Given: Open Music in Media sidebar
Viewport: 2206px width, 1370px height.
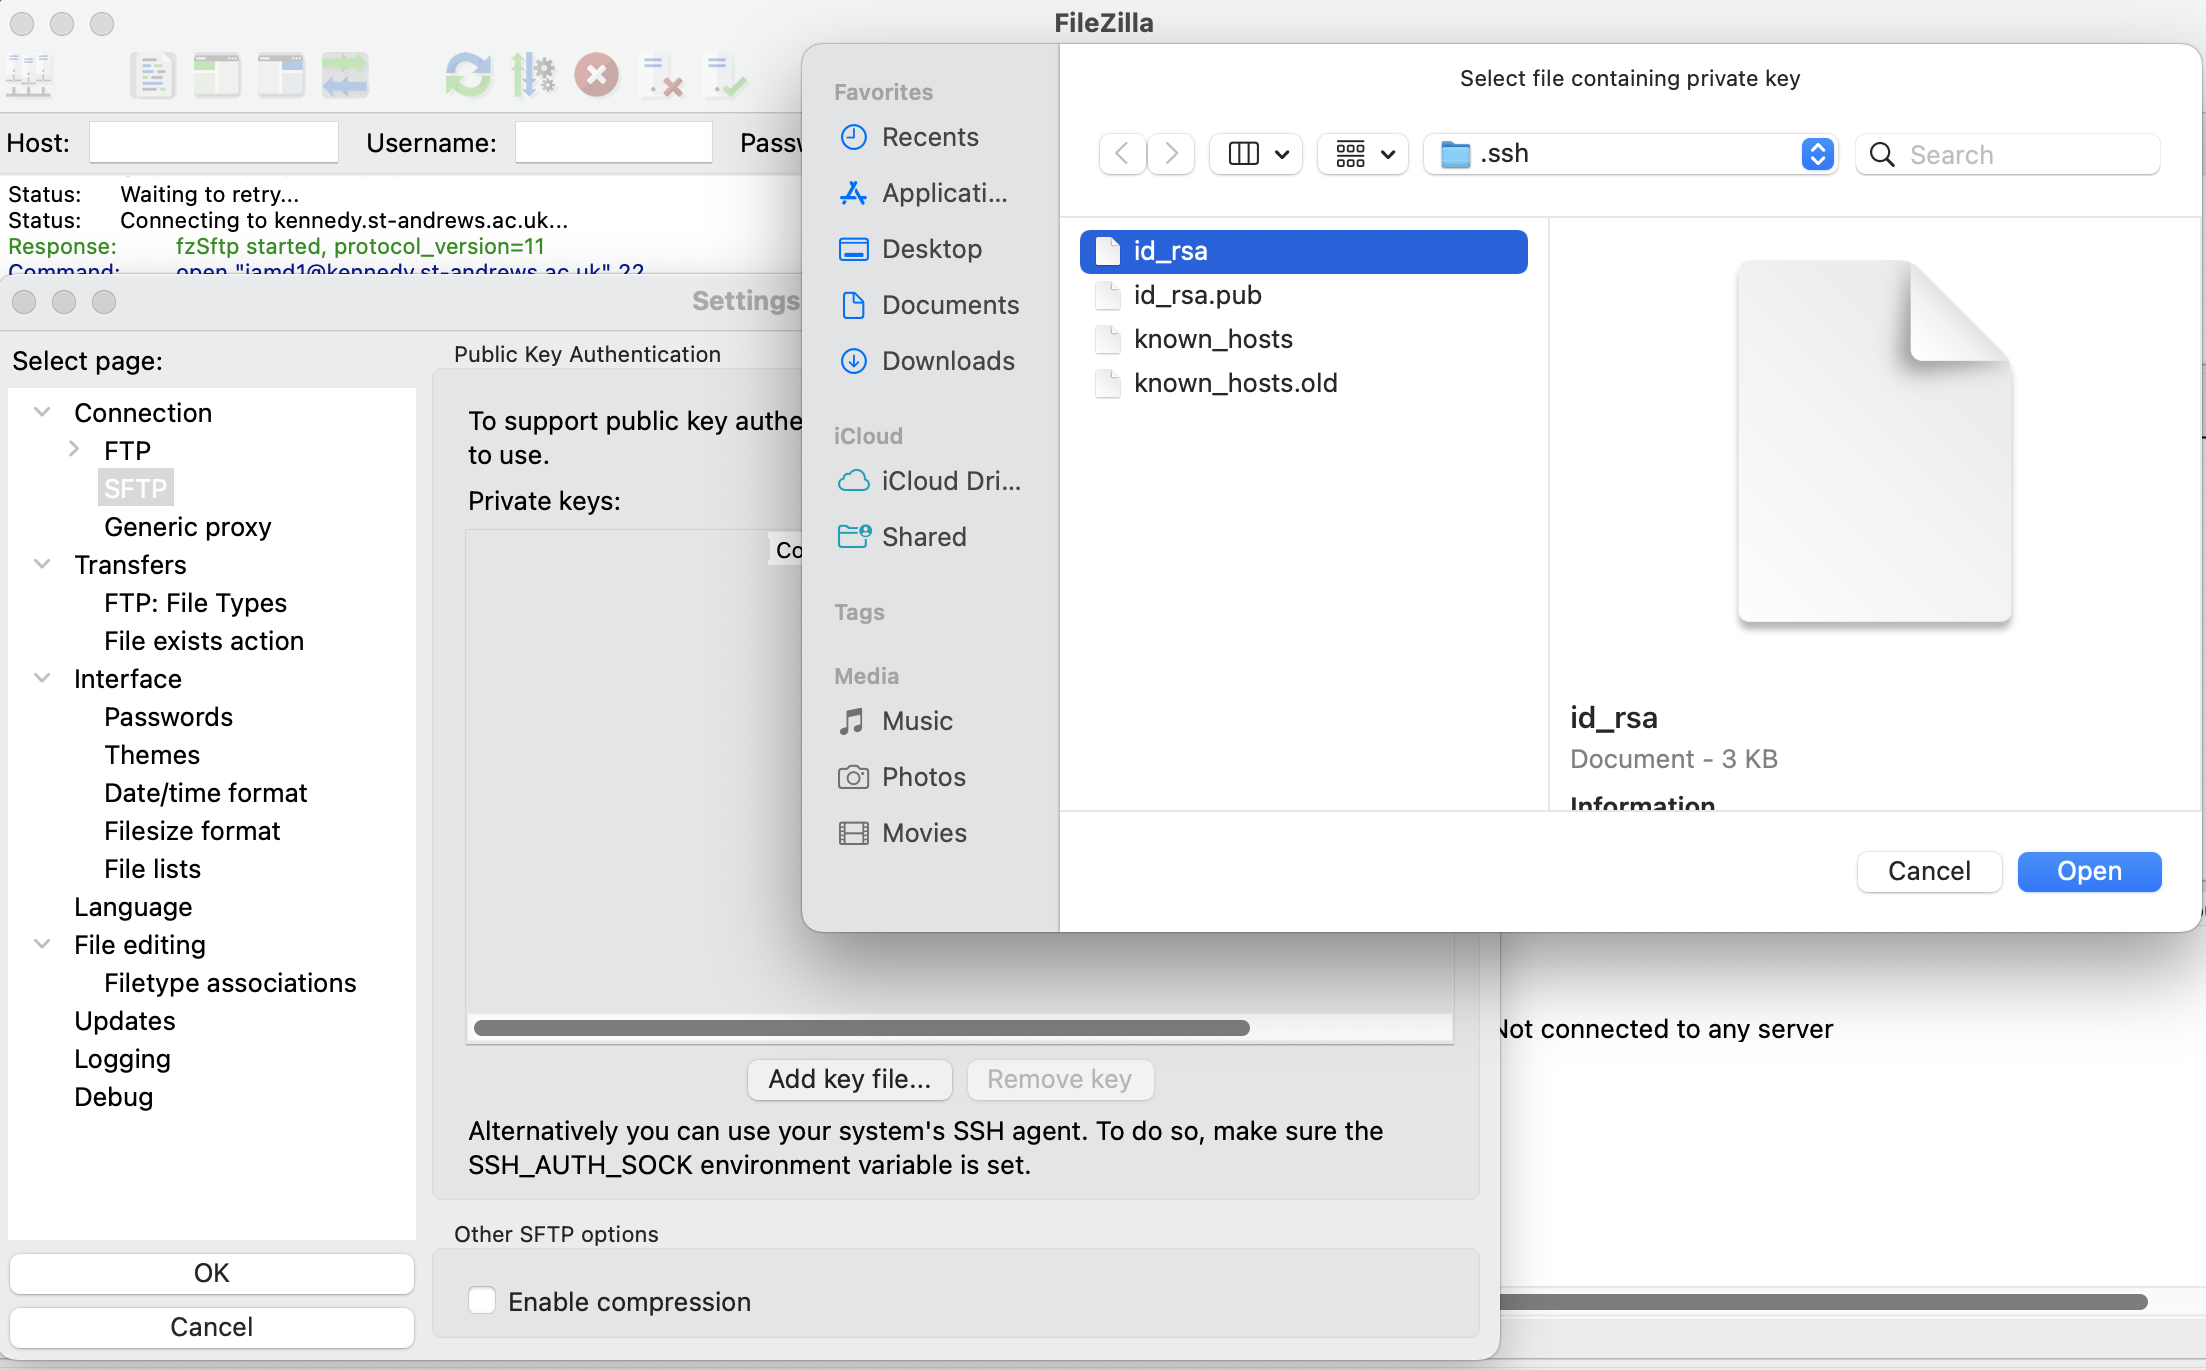Looking at the screenshot, I should [x=930, y=721].
